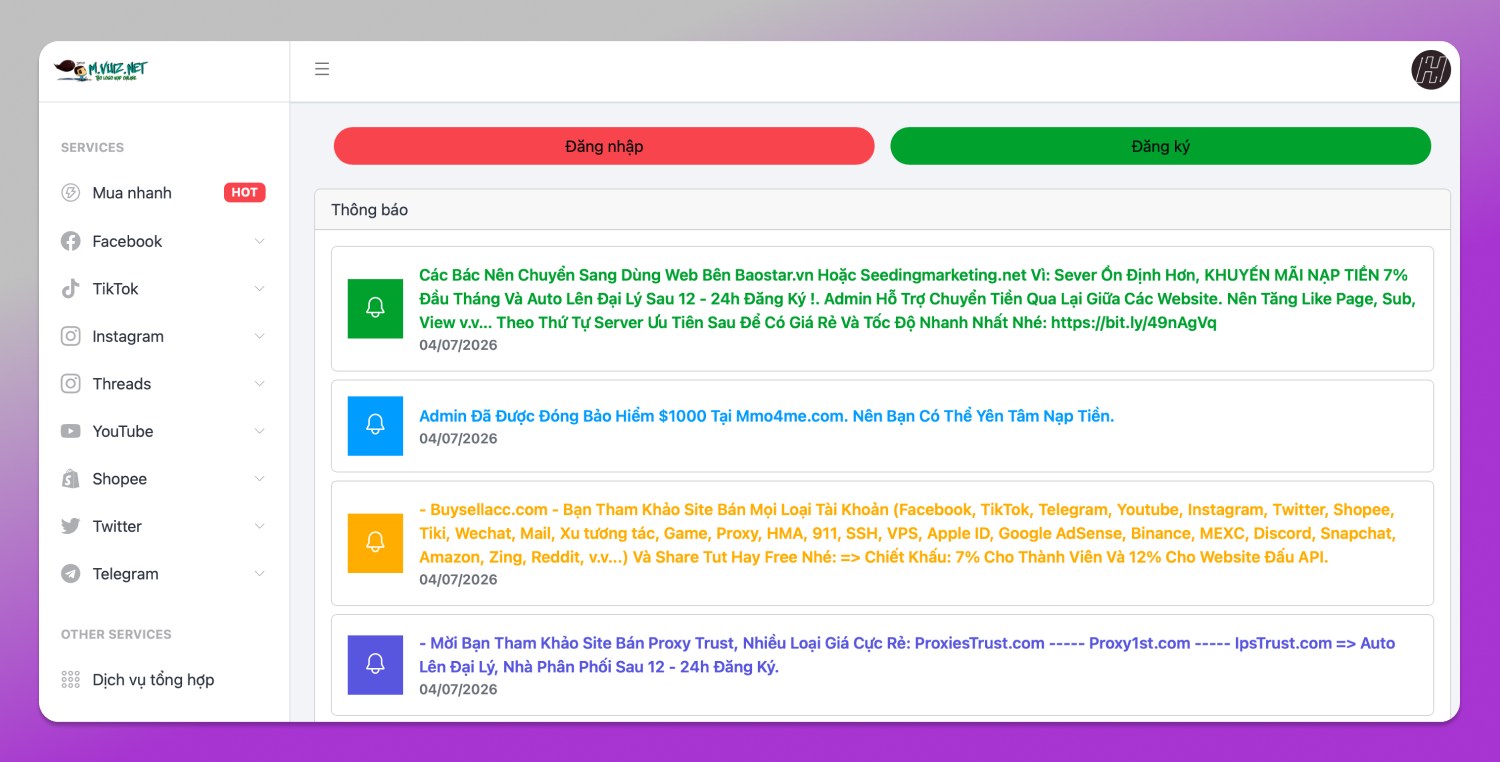Expand the YouTube services chevron
Screen dimensions: 1500x762
click(x=260, y=431)
